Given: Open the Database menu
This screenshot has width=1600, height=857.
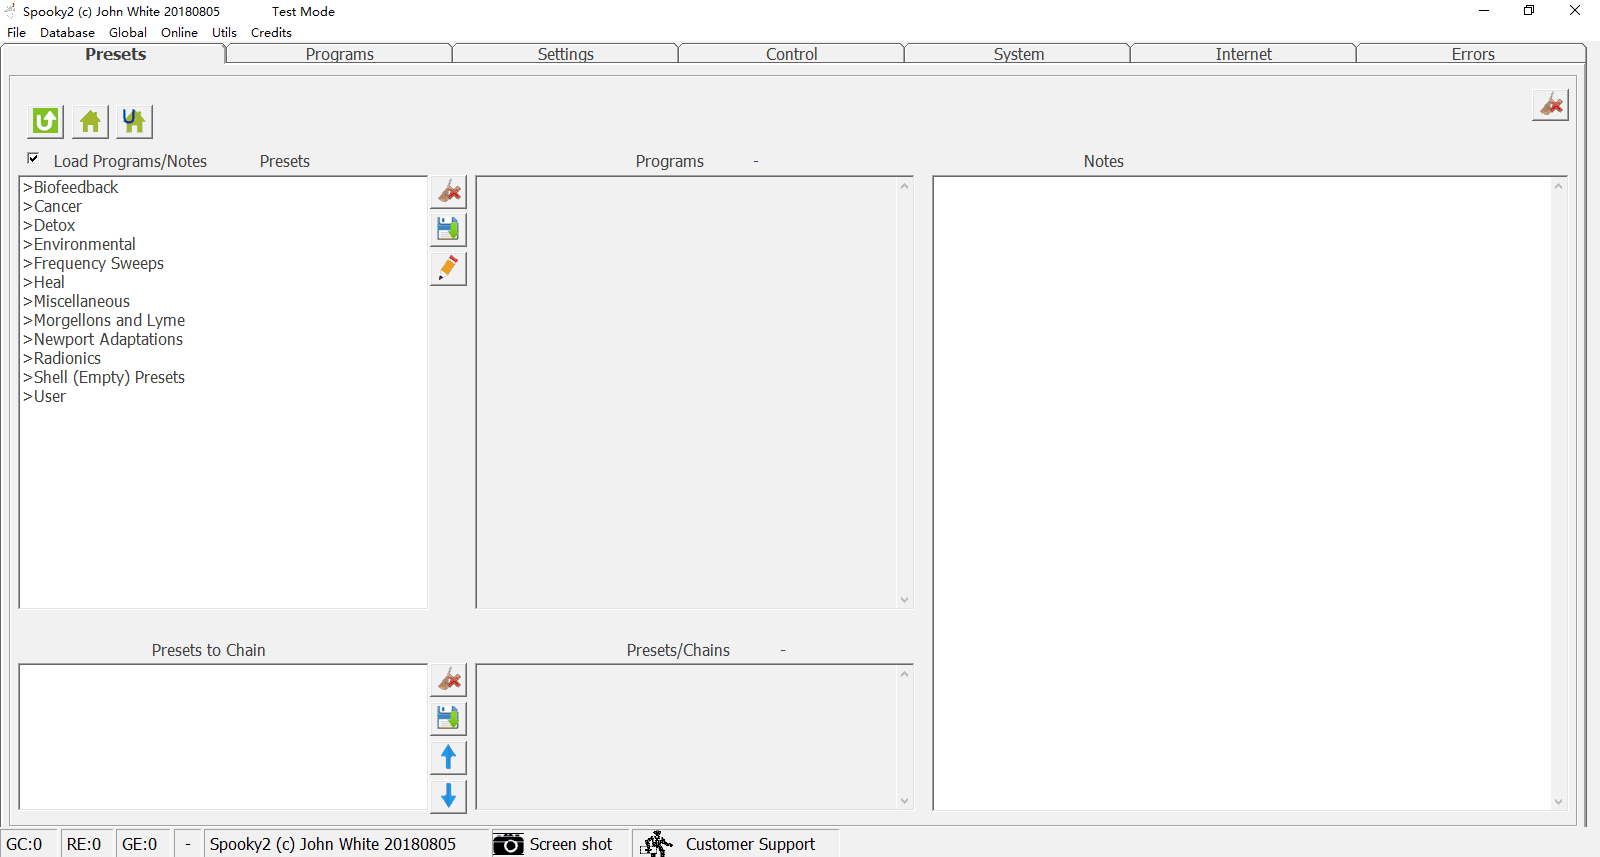Looking at the screenshot, I should 67,32.
